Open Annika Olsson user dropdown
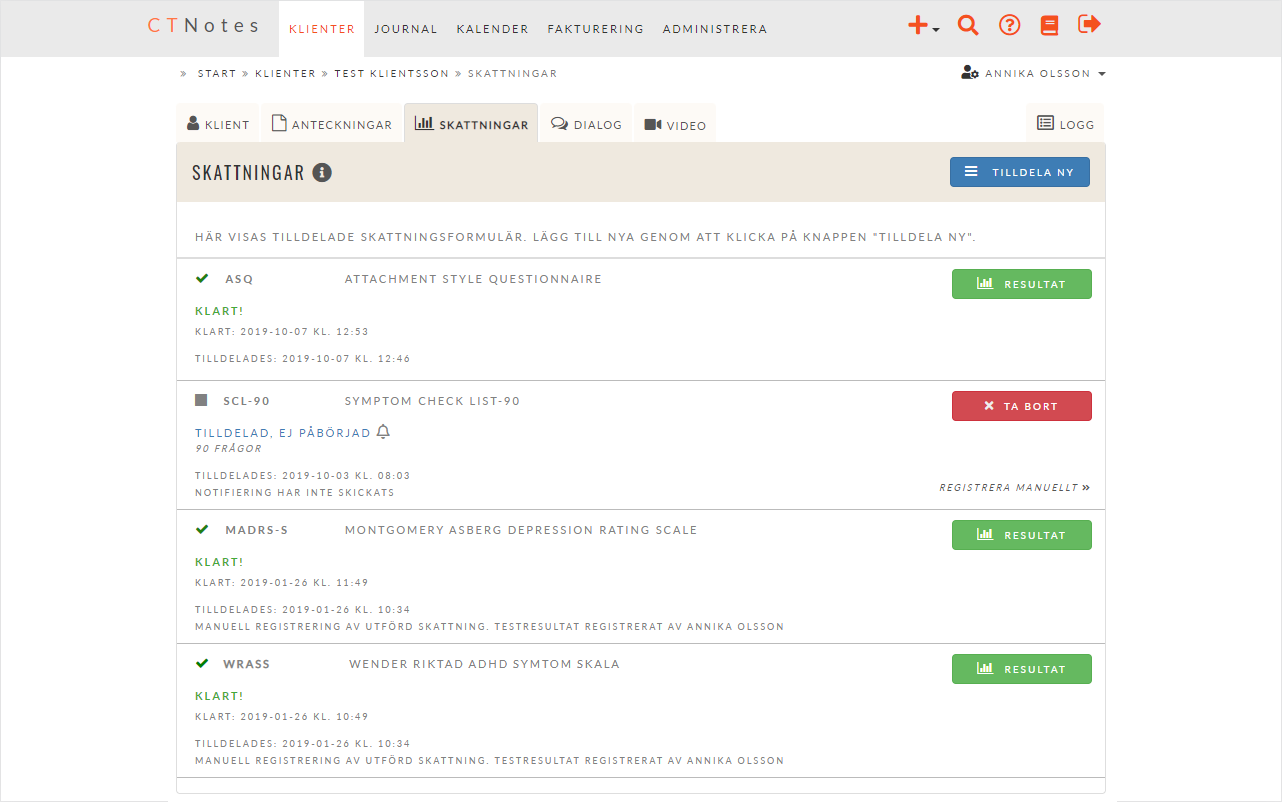Screen dimensions: 1282x802 [1033, 74]
